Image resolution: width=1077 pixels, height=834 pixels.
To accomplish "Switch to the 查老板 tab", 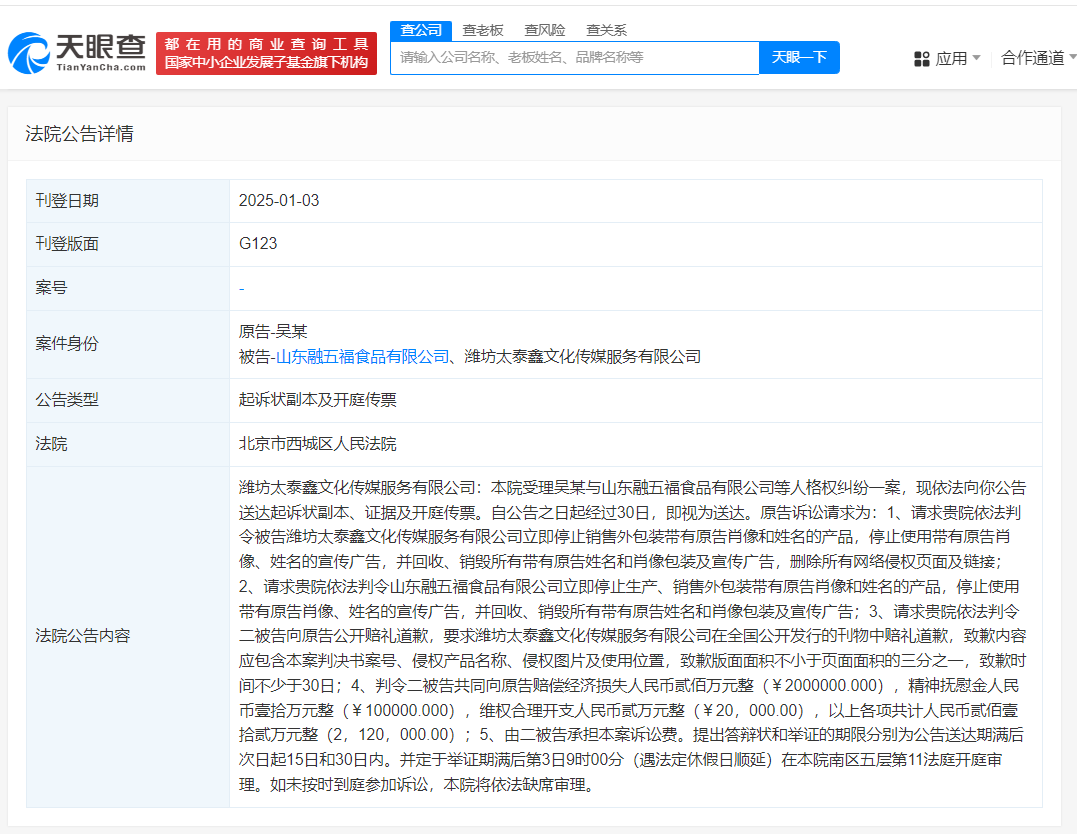I will 483,30.
